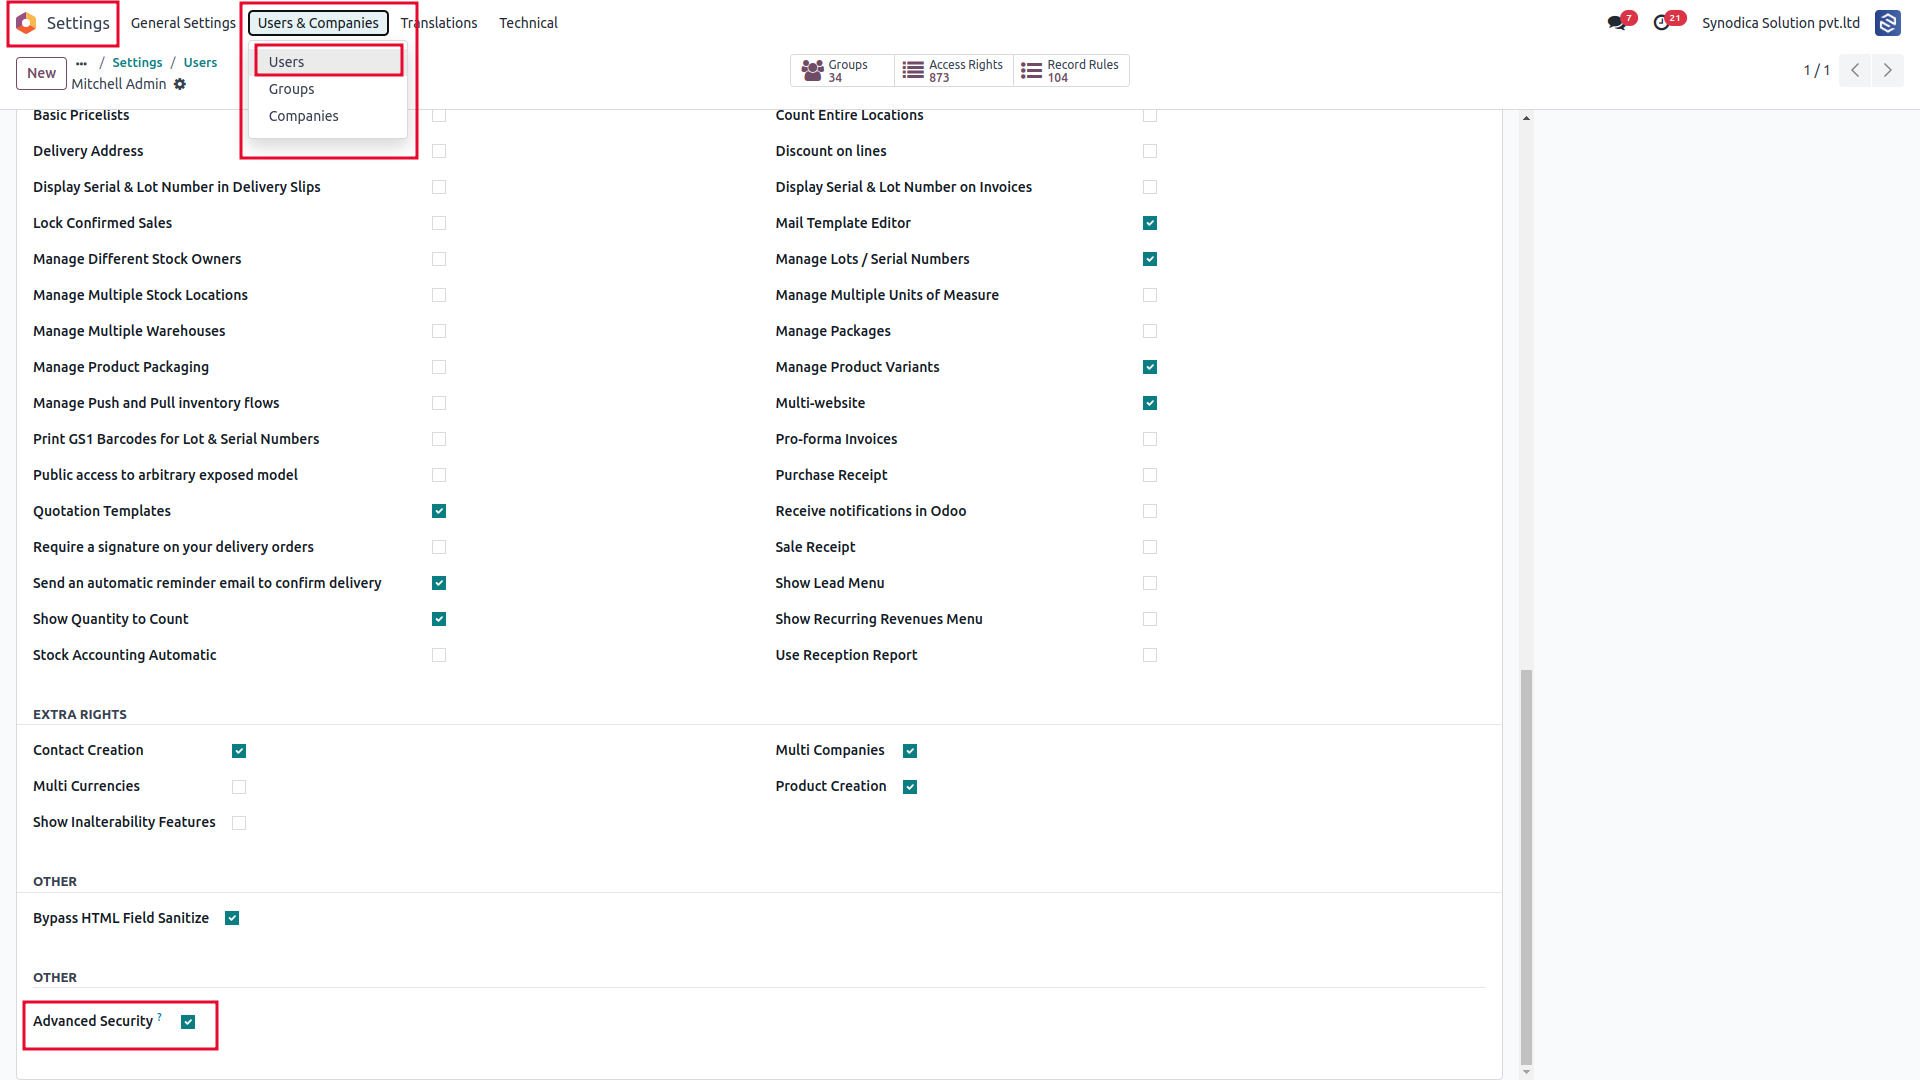This screenshot has width=1920, height=1080.
Task: Click the Mitchell Admin record title
Action: tap(119, 84)
